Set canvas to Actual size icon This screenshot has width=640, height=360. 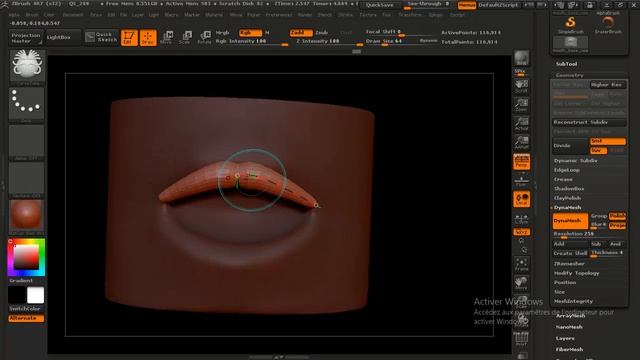click(521, 124)
